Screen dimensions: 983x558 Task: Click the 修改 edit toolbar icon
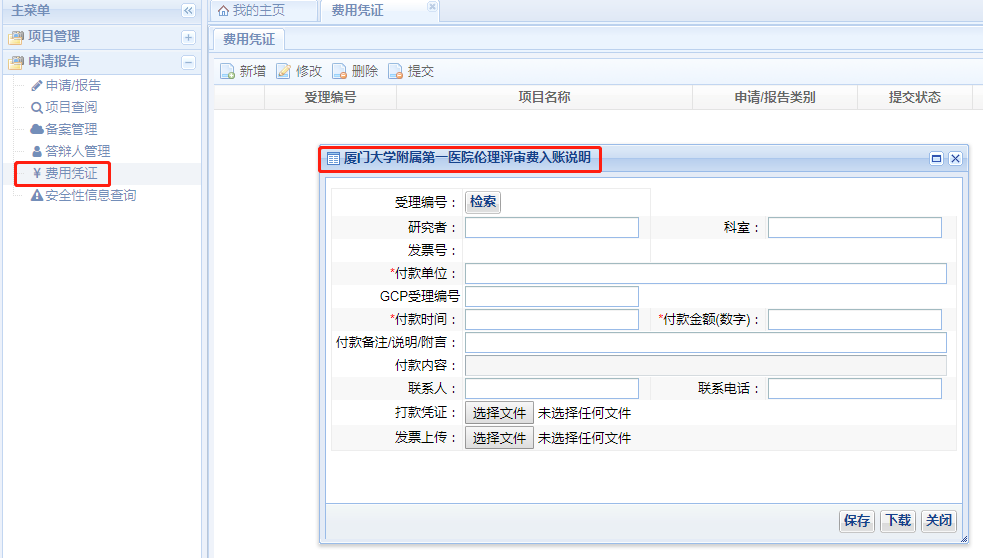(284, 71)
